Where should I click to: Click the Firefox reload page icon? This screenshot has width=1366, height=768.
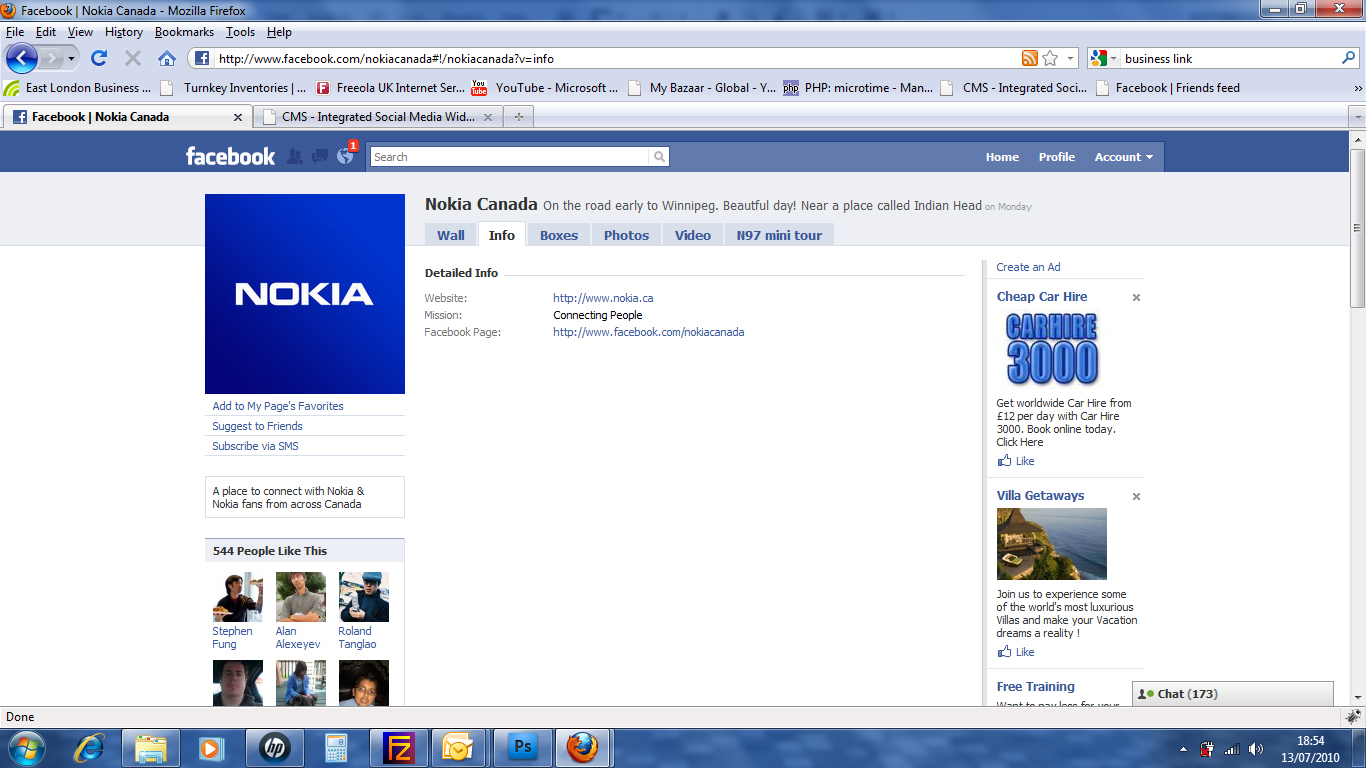[99, 58]
